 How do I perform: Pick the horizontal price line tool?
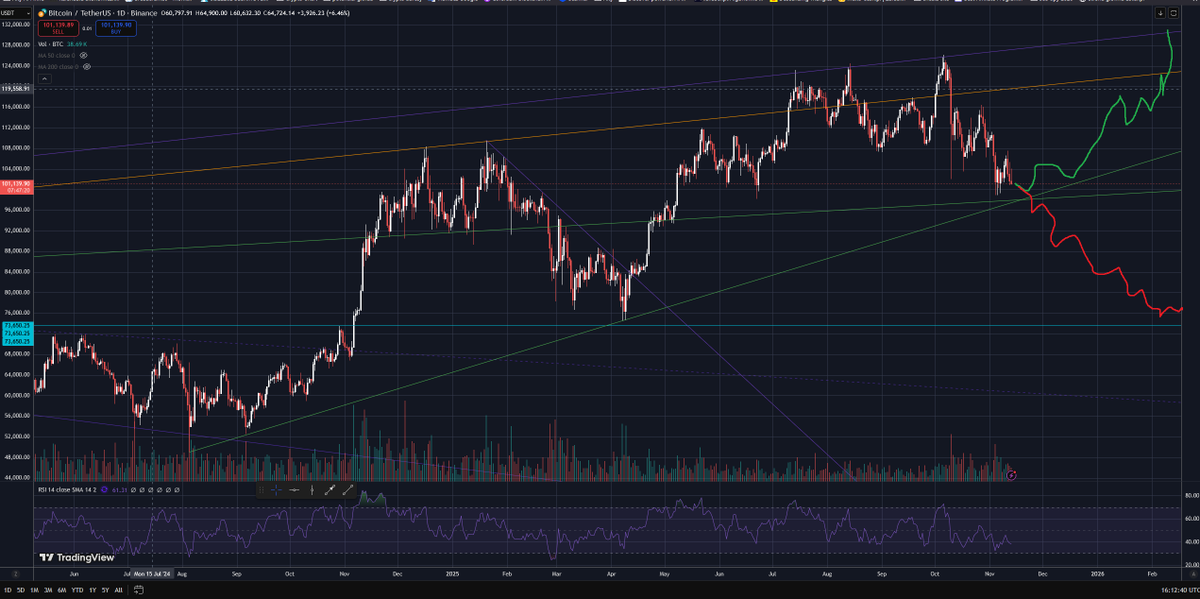tap(294, 490)
